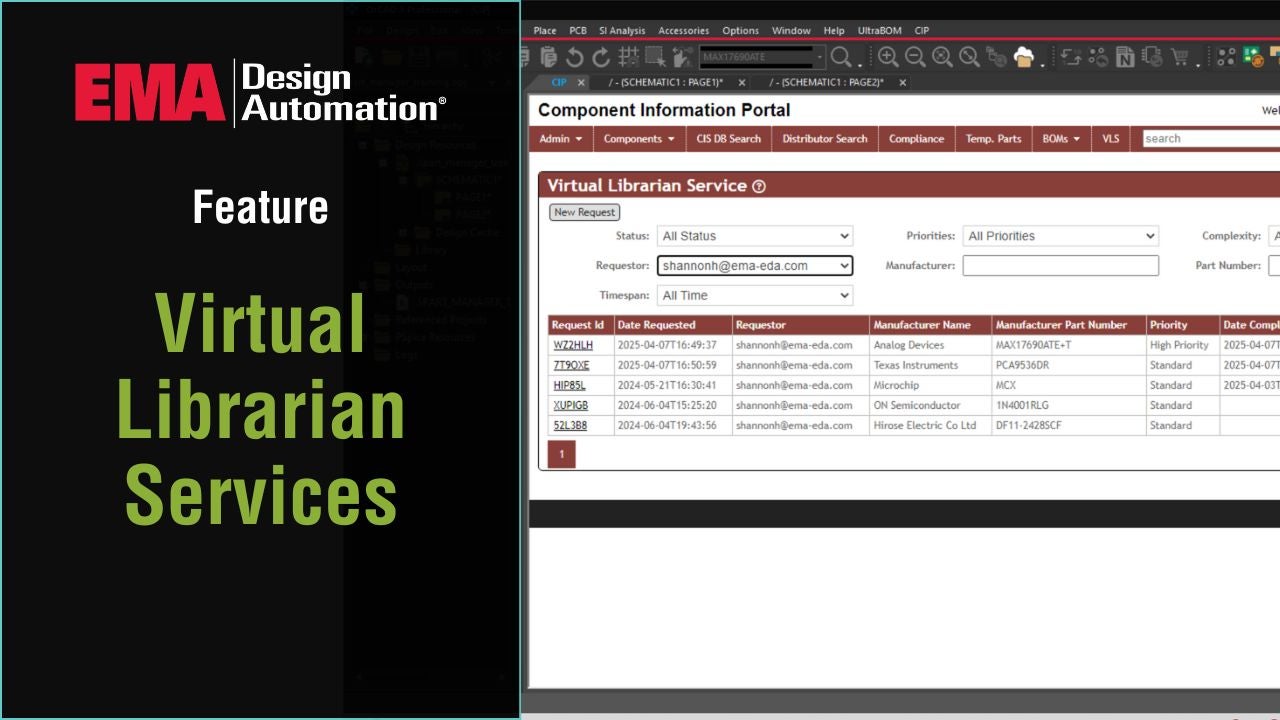Sort by the Date Requested column header
1280x720 pixels.
673,325
